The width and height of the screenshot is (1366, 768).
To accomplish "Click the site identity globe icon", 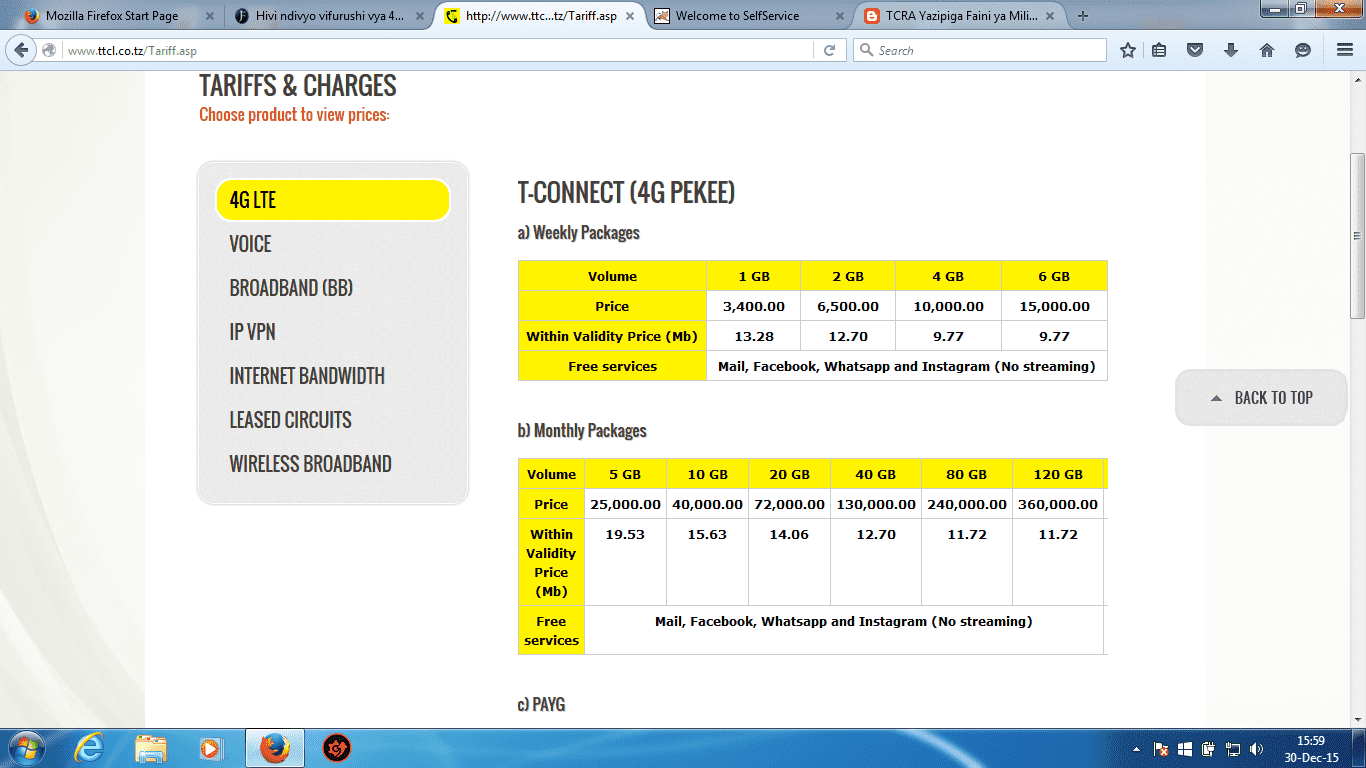I will tap(49, 50).
